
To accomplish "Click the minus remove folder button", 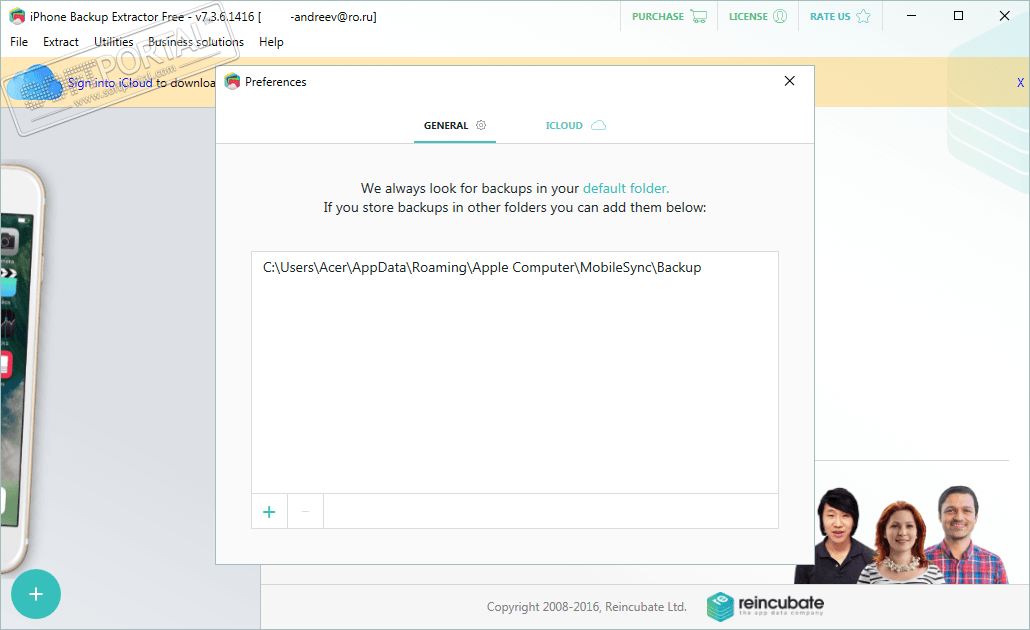I will click(x=305, y=512).
